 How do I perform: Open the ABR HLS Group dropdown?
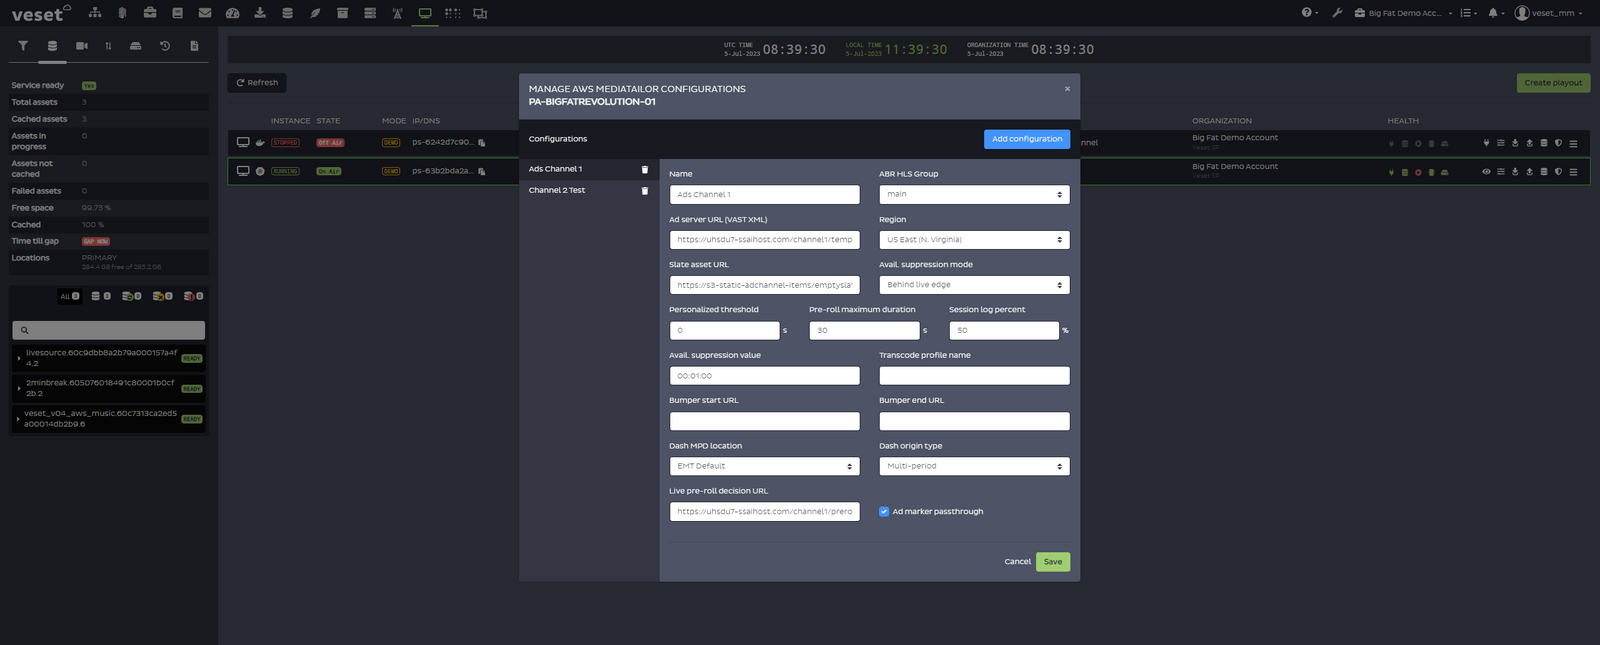pos(974,194)
